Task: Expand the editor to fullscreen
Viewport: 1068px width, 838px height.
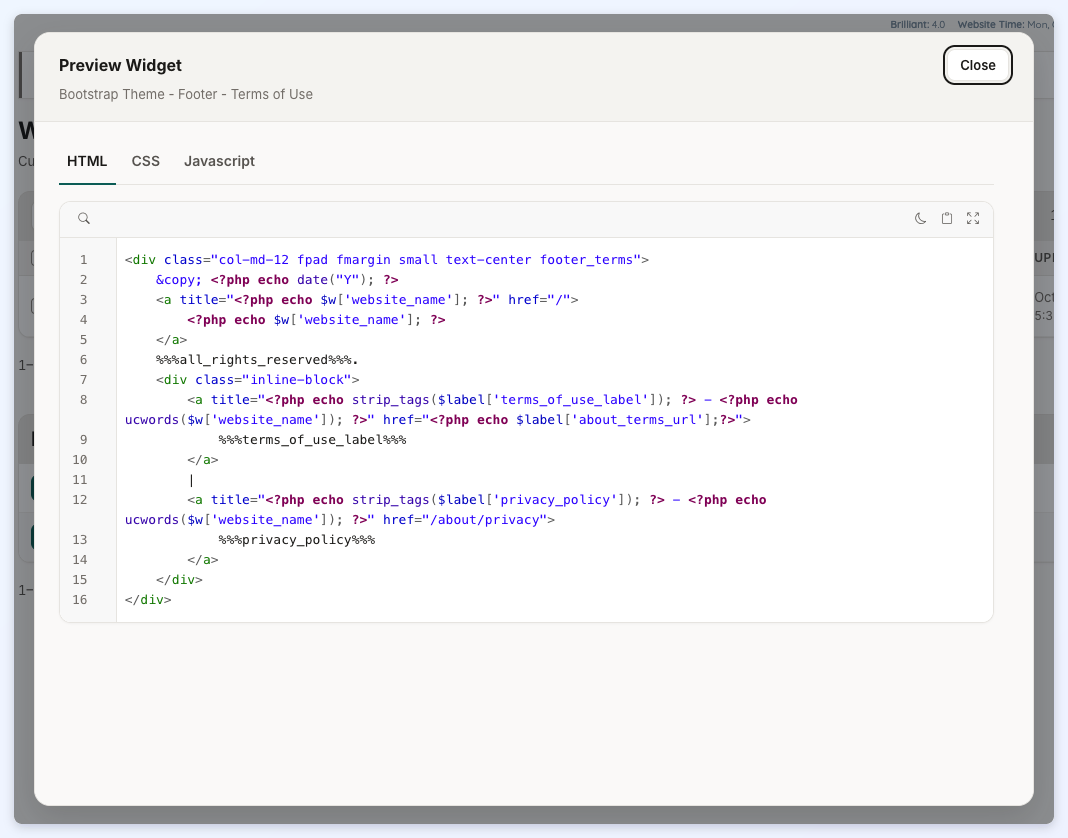Action: coord(973,218)
